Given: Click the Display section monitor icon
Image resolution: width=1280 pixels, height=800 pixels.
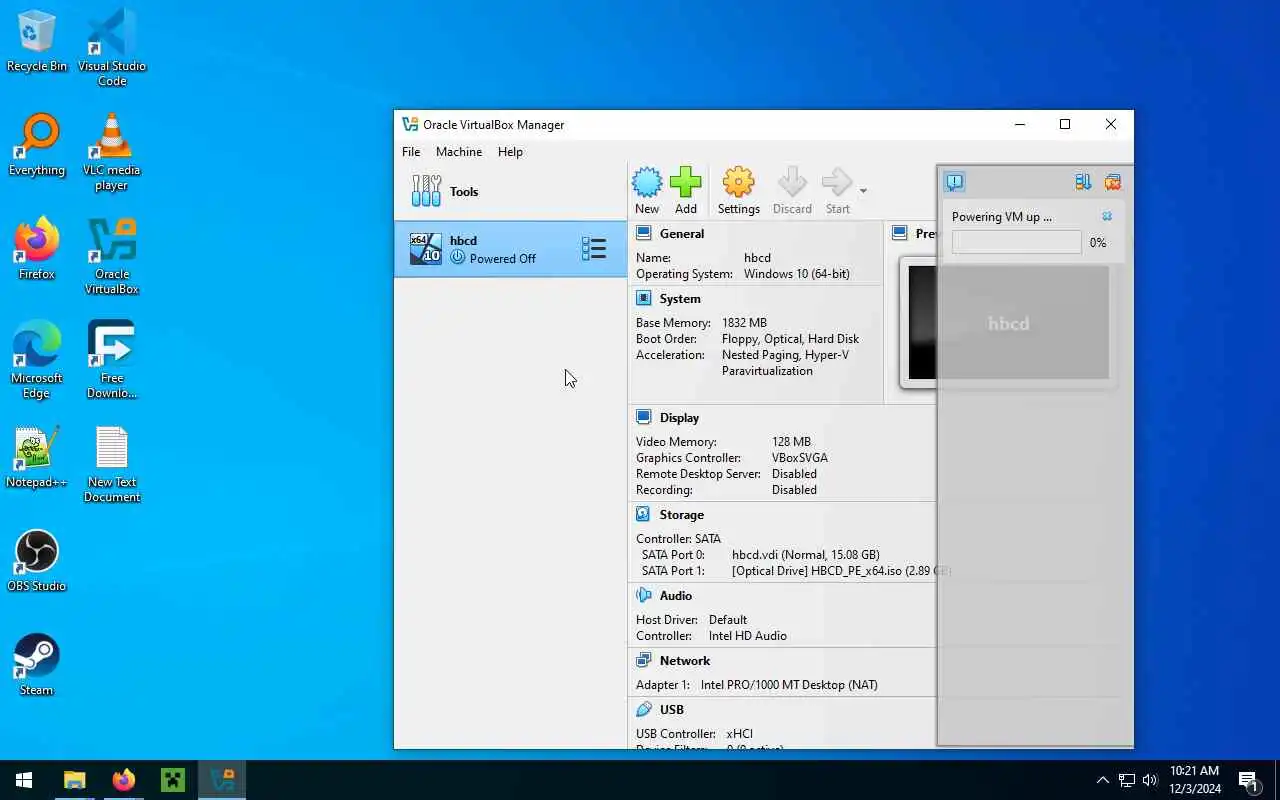Looking at the screenshot, I should tap(643, 417).
